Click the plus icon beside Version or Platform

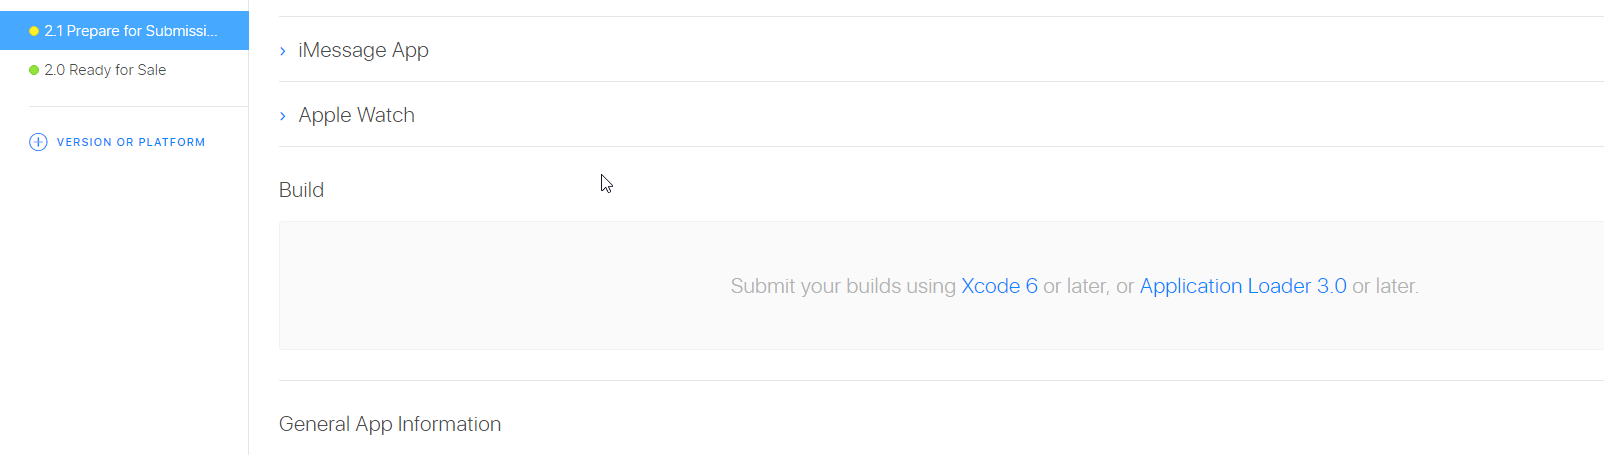pos(38,142)
